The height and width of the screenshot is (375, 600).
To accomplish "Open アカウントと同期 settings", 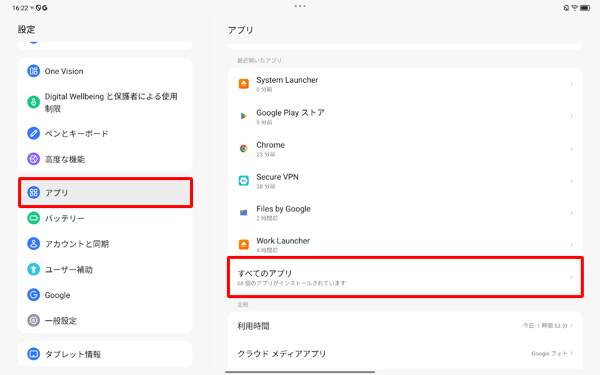I will (105, 244).
